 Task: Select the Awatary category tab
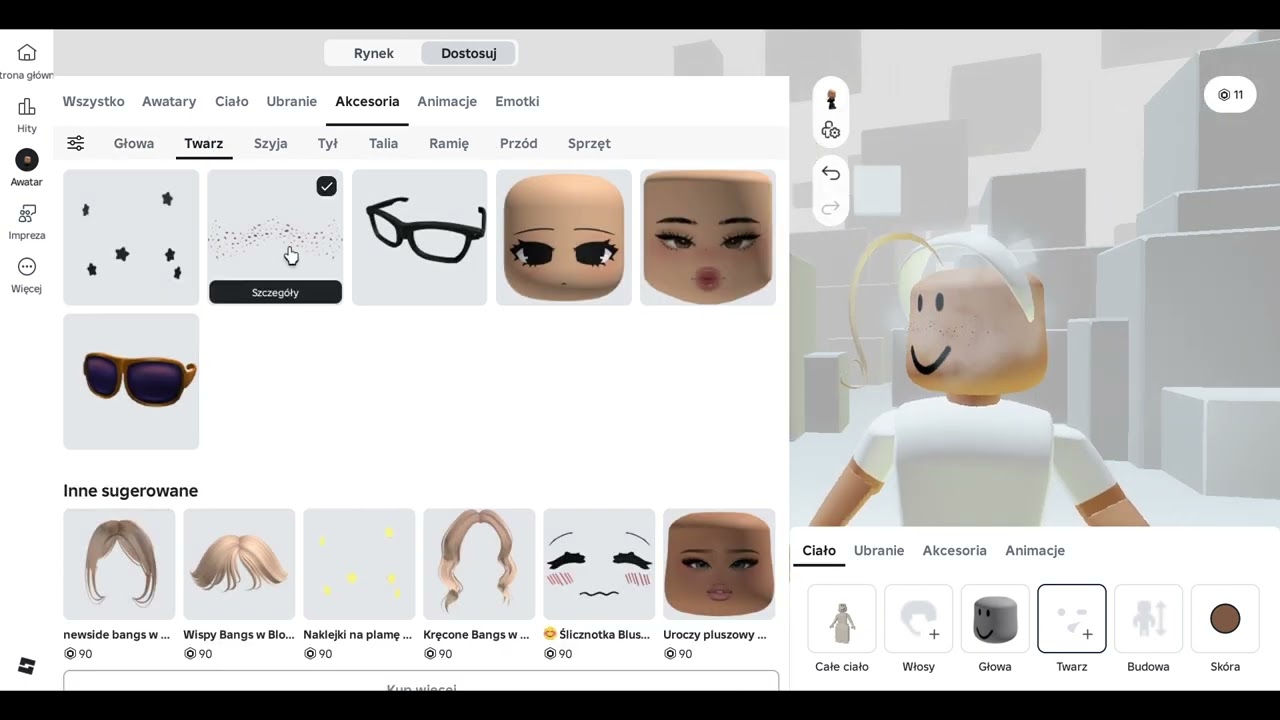coord(169,101)
